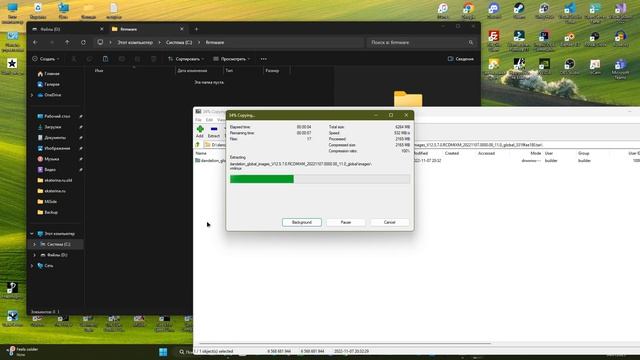The width and height of the screenshot is (640, 360).
Task: Open the more options ellipsis in Explorer
Action: 264,59
